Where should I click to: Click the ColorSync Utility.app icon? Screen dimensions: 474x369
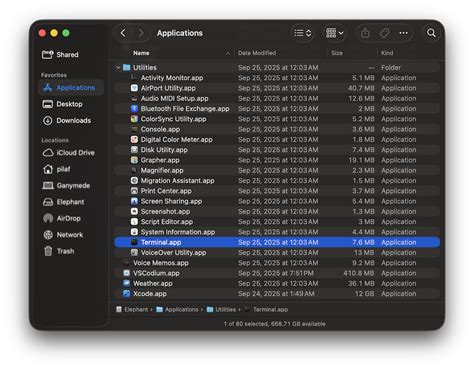coord(134,119)
